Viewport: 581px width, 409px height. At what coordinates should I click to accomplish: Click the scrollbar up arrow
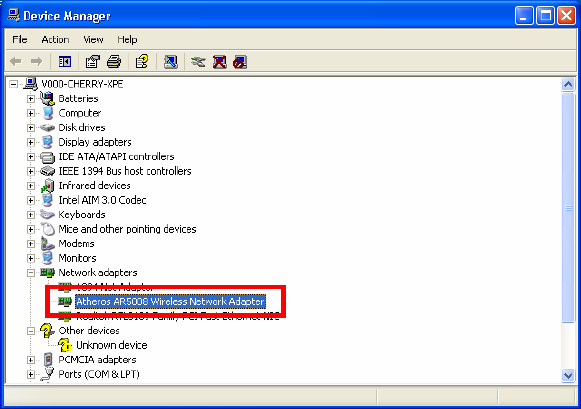(x=568, y=85)
